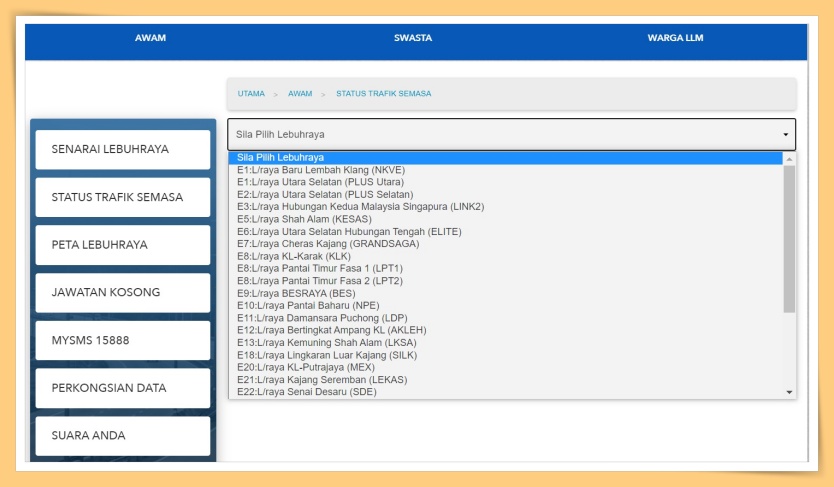Select E8 Pantai Timur Fasa 2 (LPT2)
Image resolution: width=834 pixels, height=487 pixels.
505,281
